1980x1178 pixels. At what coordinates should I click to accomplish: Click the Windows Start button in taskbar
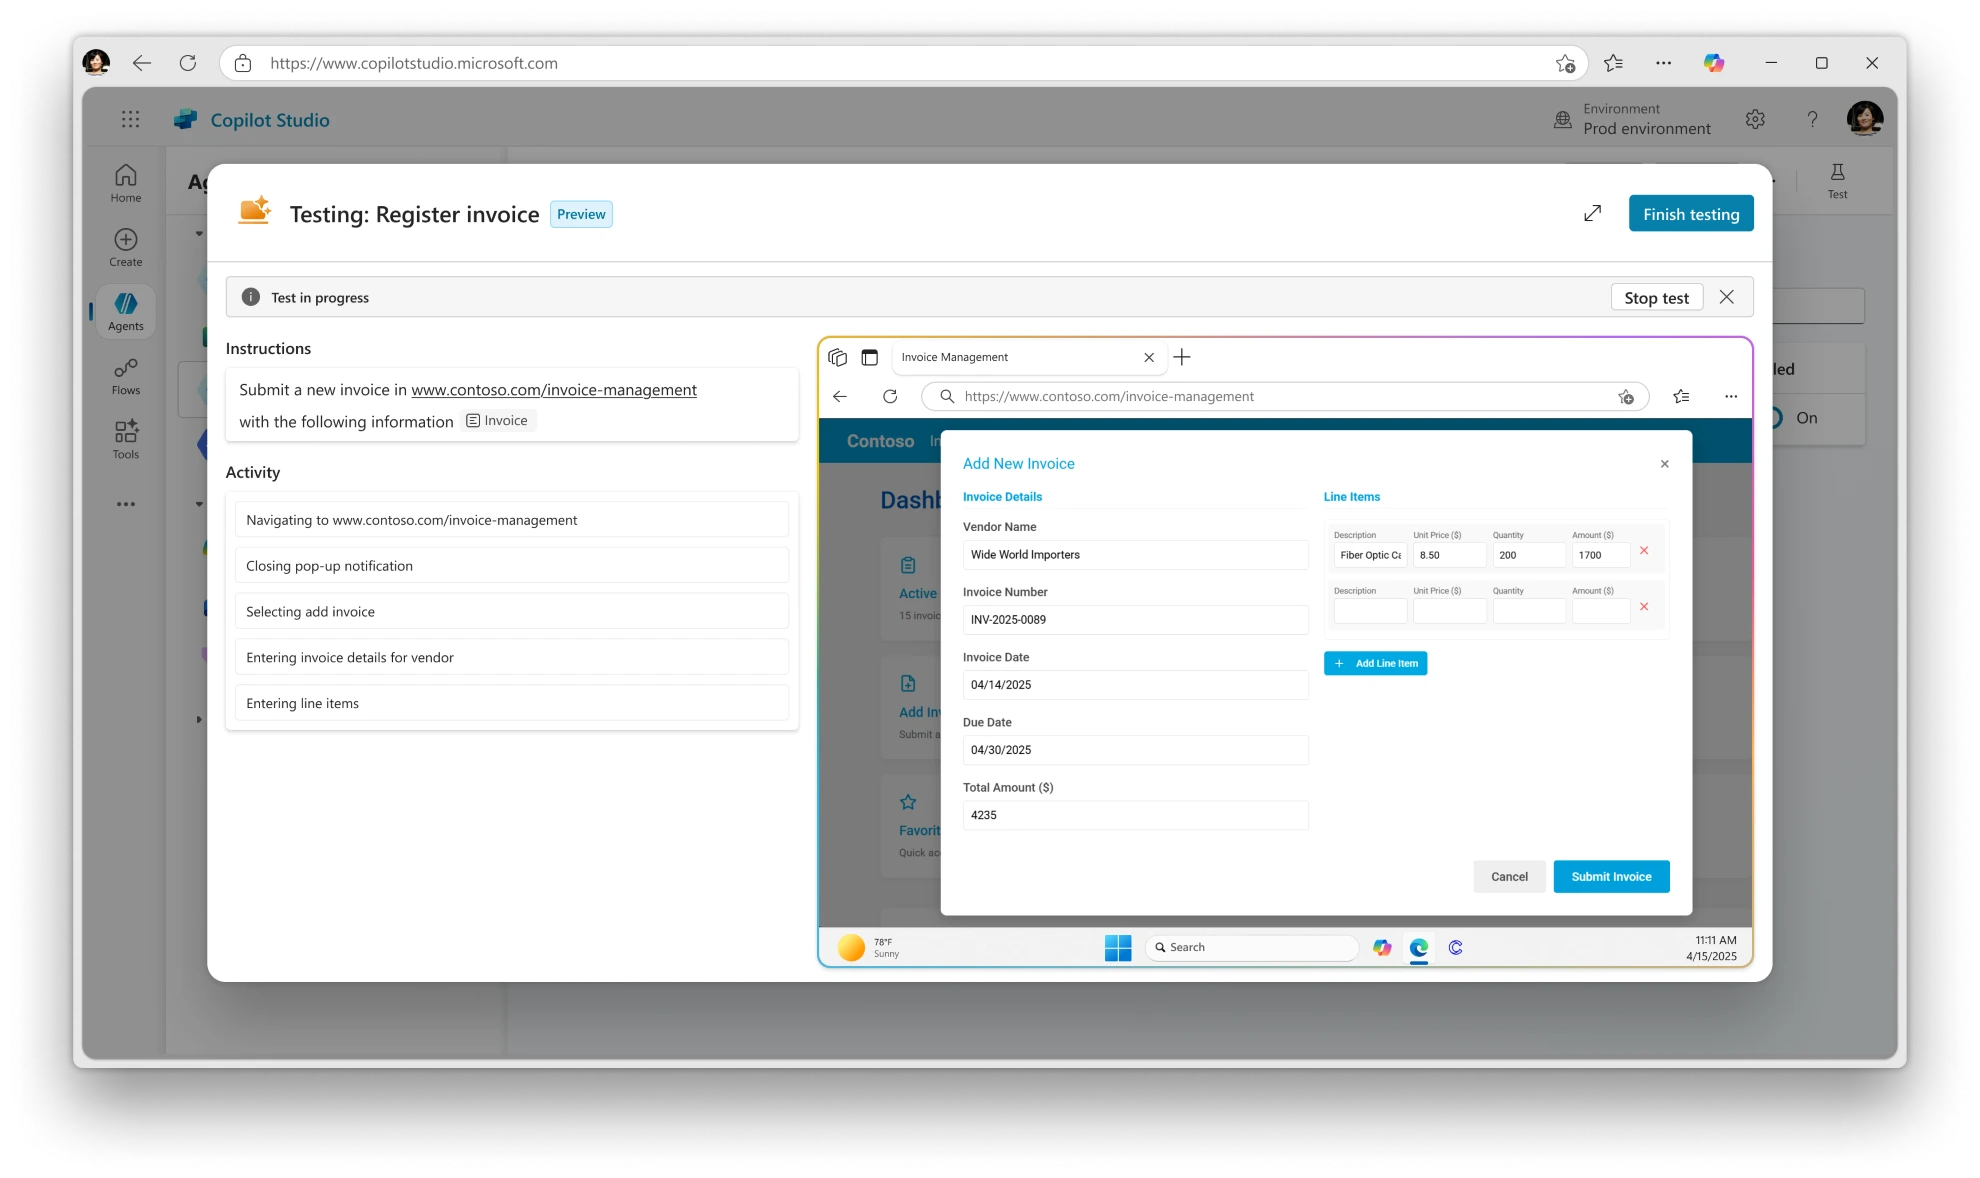click(1117, 947)
